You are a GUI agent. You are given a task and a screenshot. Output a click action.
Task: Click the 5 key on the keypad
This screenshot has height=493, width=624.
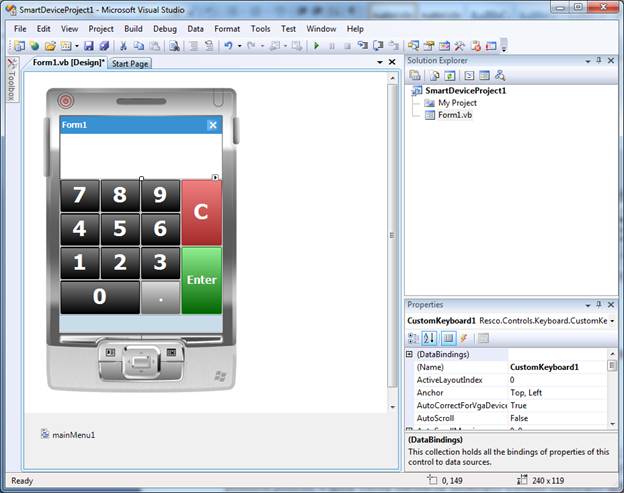tap(120, 229)
